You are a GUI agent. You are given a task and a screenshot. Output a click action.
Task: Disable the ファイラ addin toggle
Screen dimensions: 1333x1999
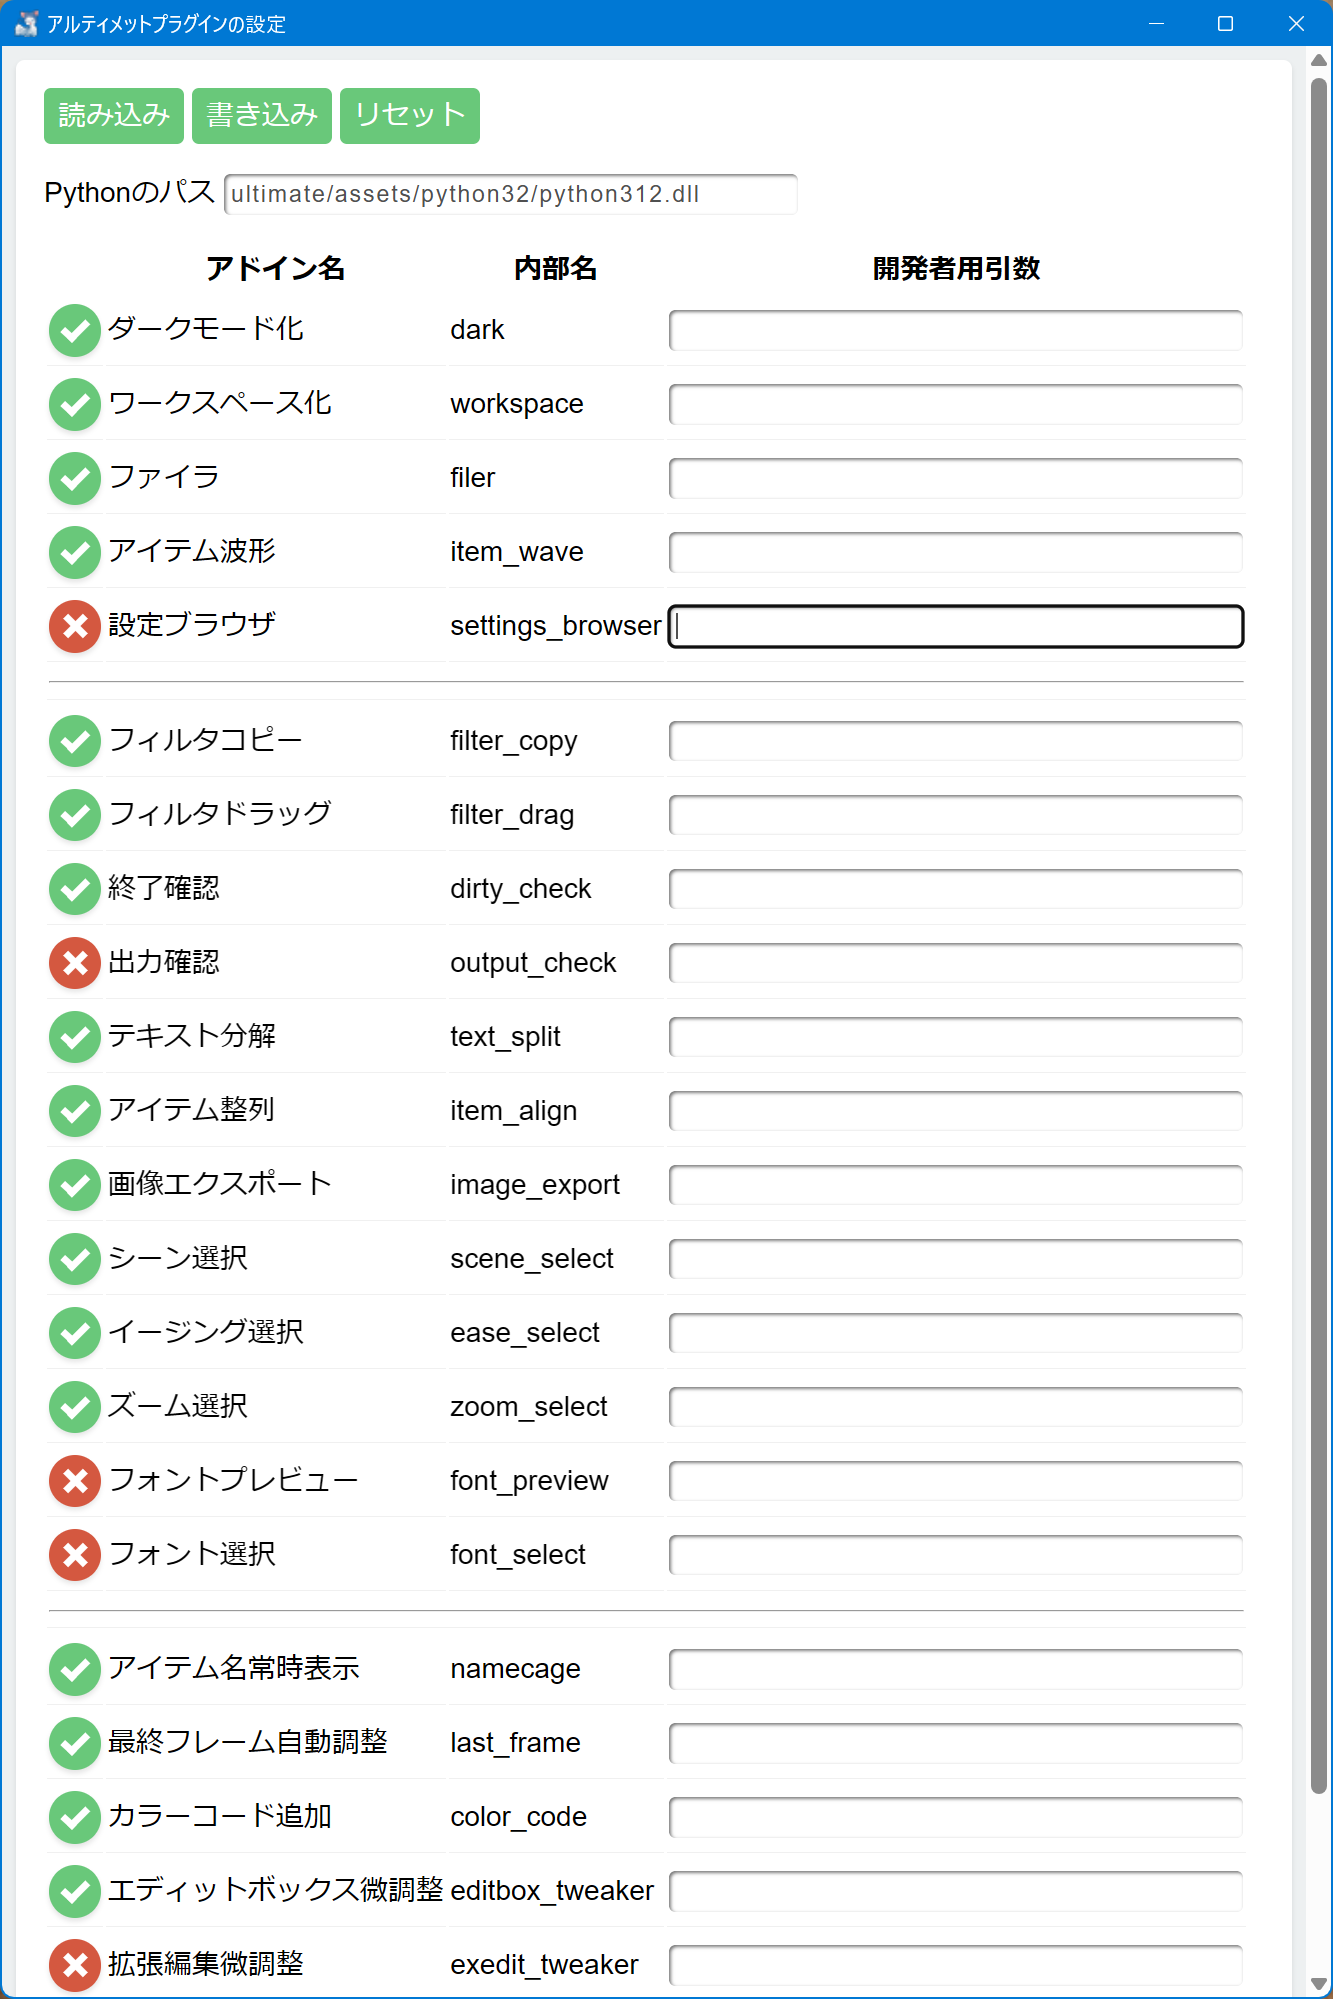(x=75, y=478)
